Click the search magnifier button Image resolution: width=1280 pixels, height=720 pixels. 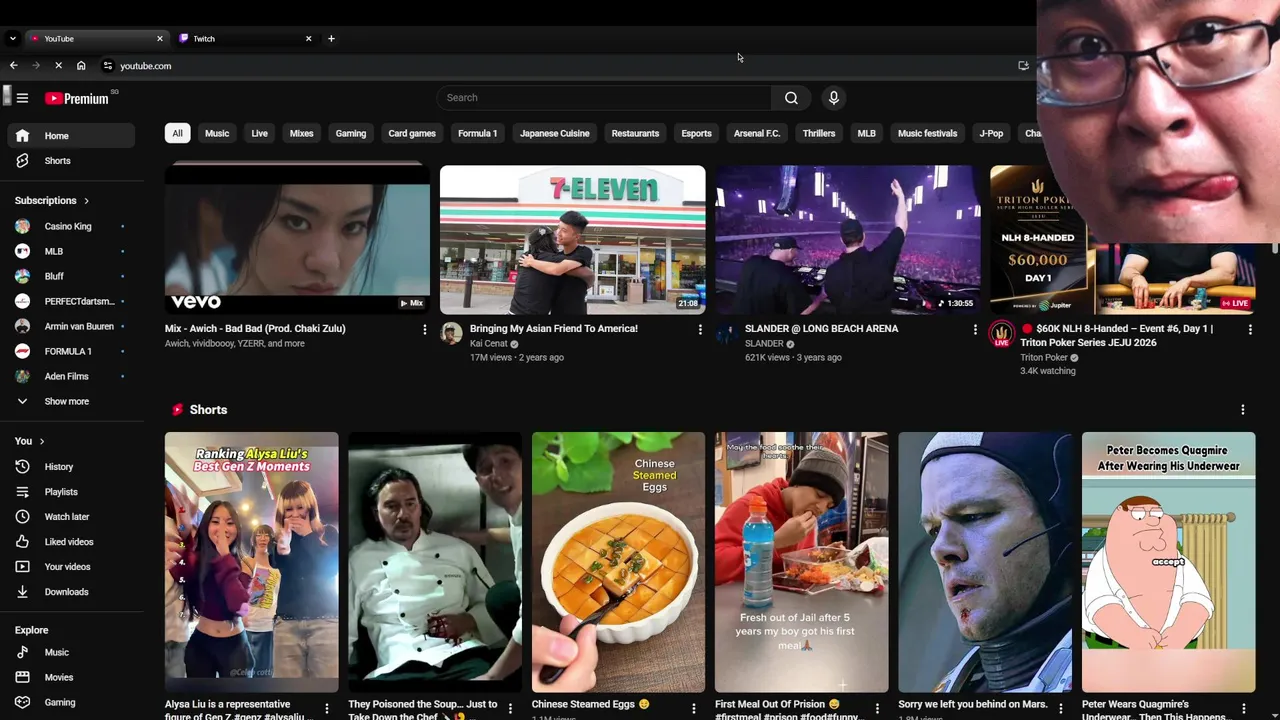791,98
